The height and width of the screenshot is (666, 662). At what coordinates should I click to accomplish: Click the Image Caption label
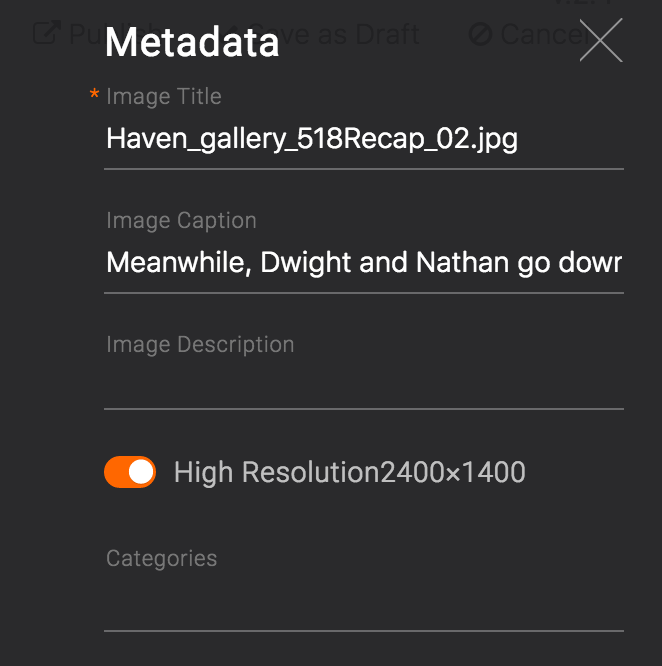coord(181,221)
